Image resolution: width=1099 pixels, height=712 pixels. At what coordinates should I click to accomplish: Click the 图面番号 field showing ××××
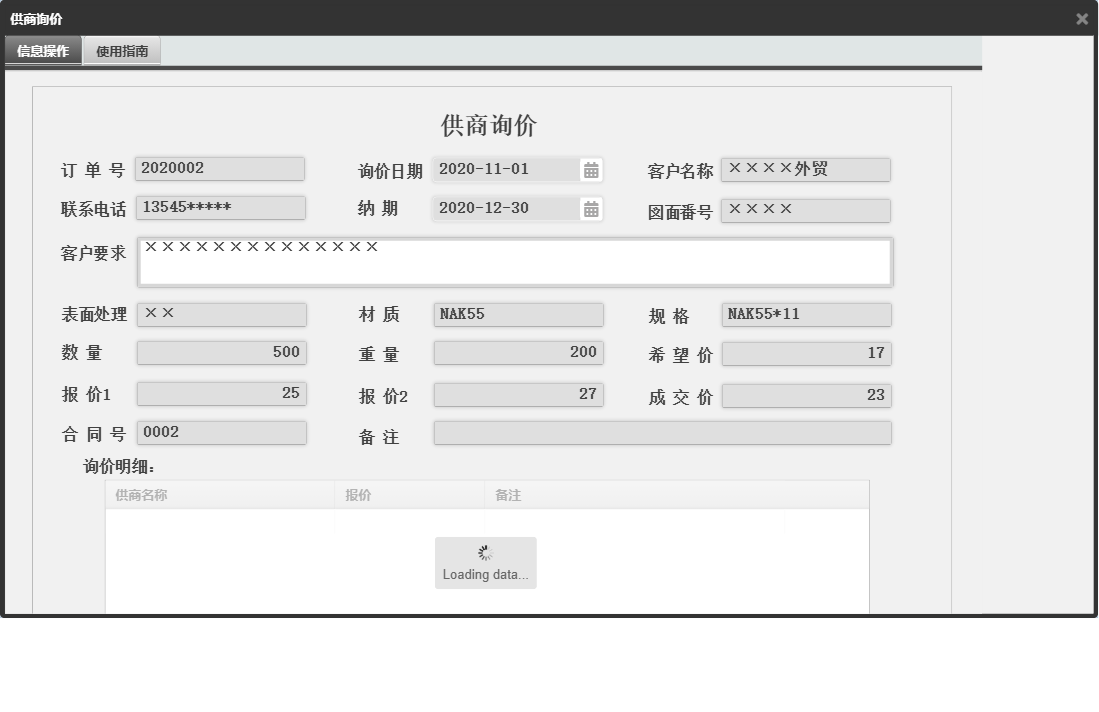[x=806, y=210]
